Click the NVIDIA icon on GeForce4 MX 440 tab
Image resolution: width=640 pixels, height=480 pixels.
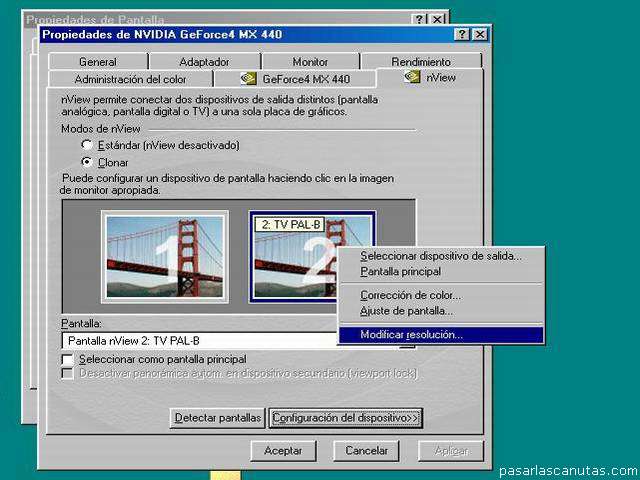point(250,78)
